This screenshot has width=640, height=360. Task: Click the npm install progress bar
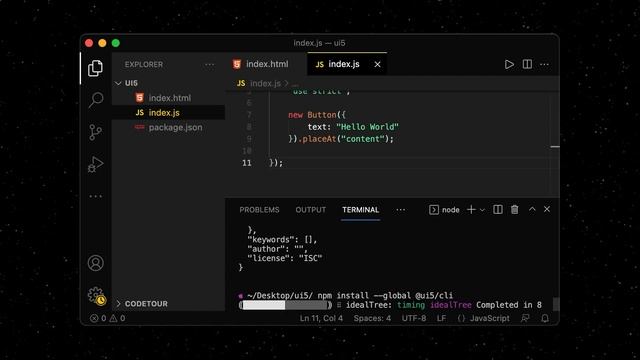(285, 305)
